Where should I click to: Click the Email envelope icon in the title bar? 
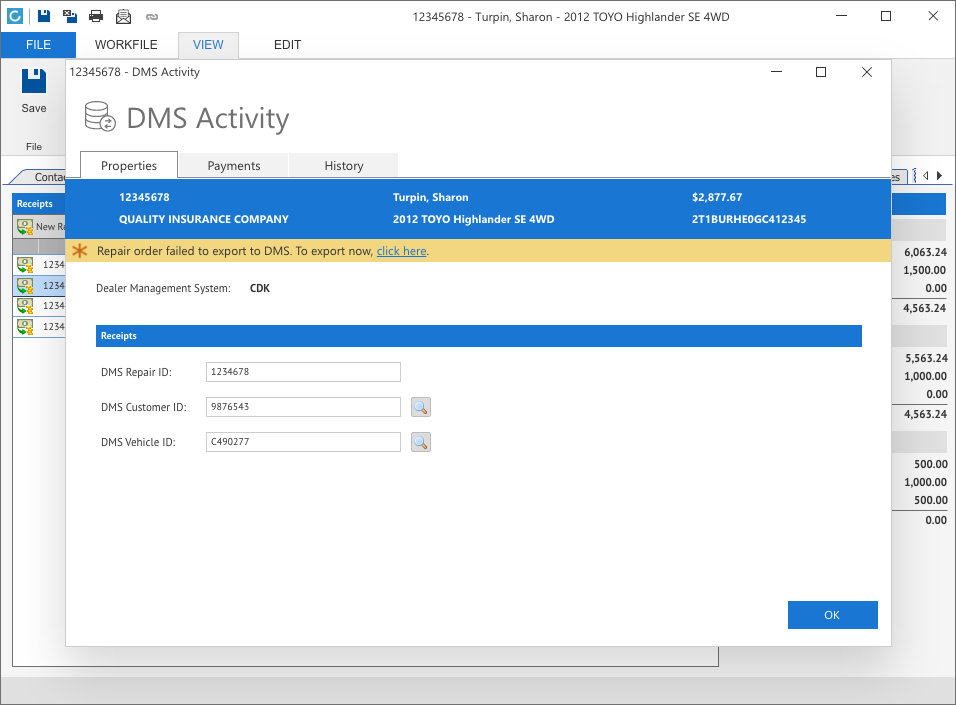coord(123,16)
